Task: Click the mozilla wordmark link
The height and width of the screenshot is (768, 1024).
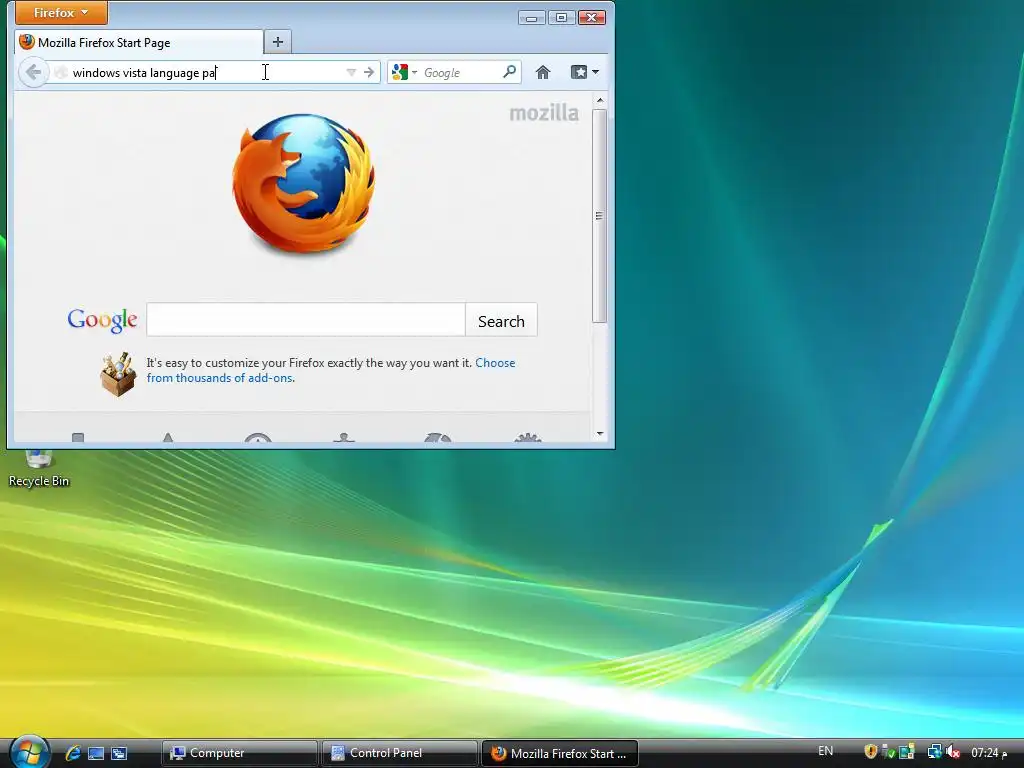Action: (x=544, y=113)
